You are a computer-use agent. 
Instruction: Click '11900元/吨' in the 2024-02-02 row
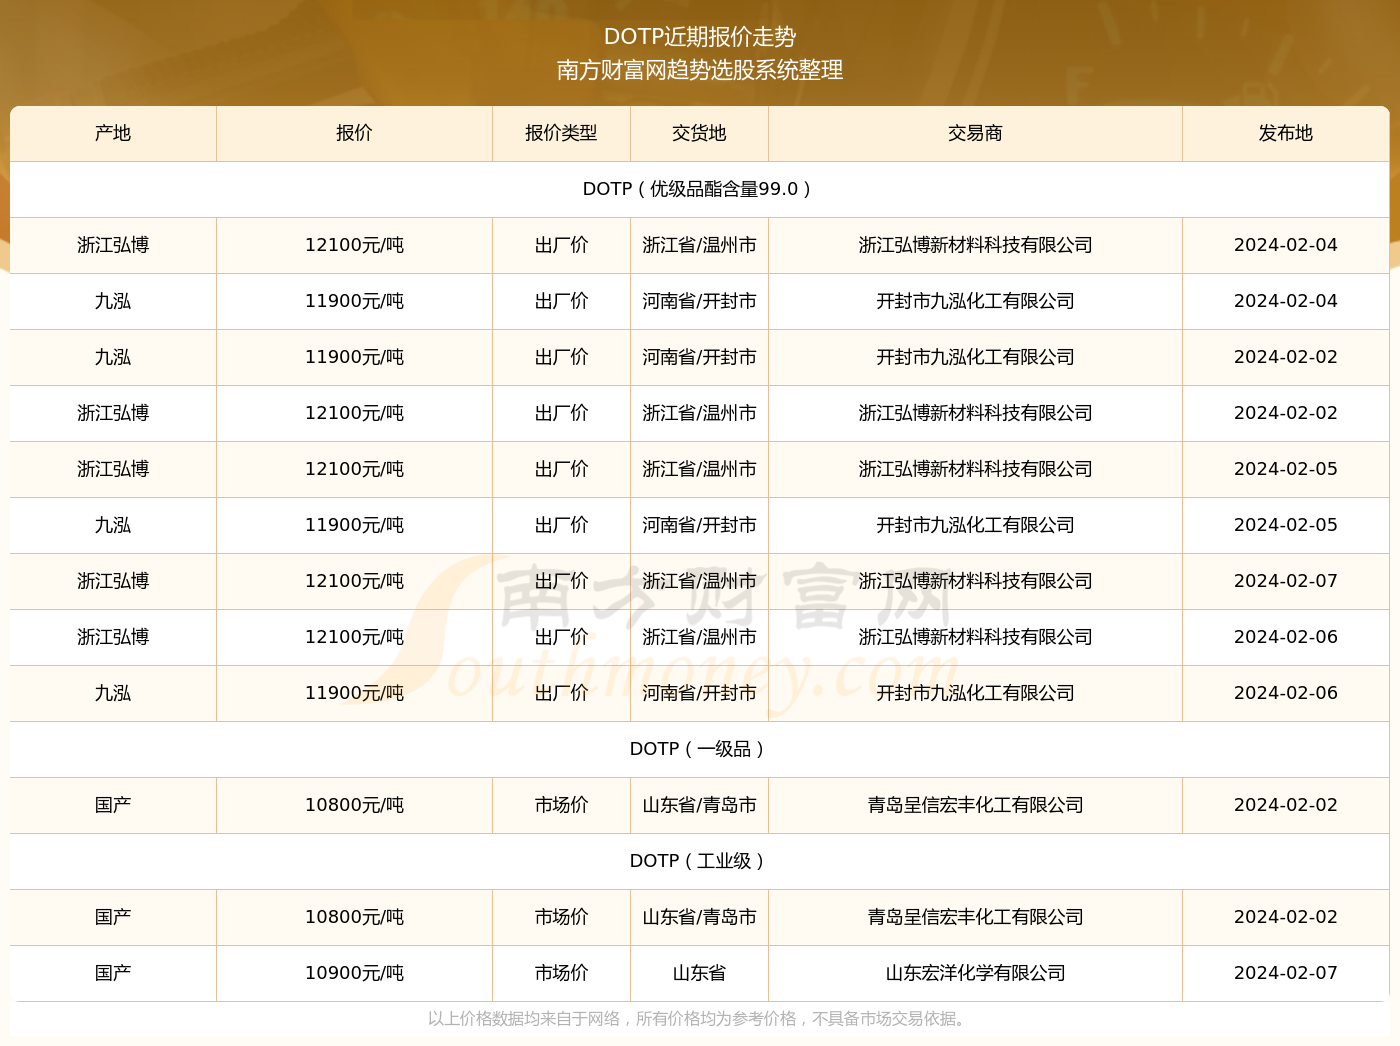[x=354, y=357]
